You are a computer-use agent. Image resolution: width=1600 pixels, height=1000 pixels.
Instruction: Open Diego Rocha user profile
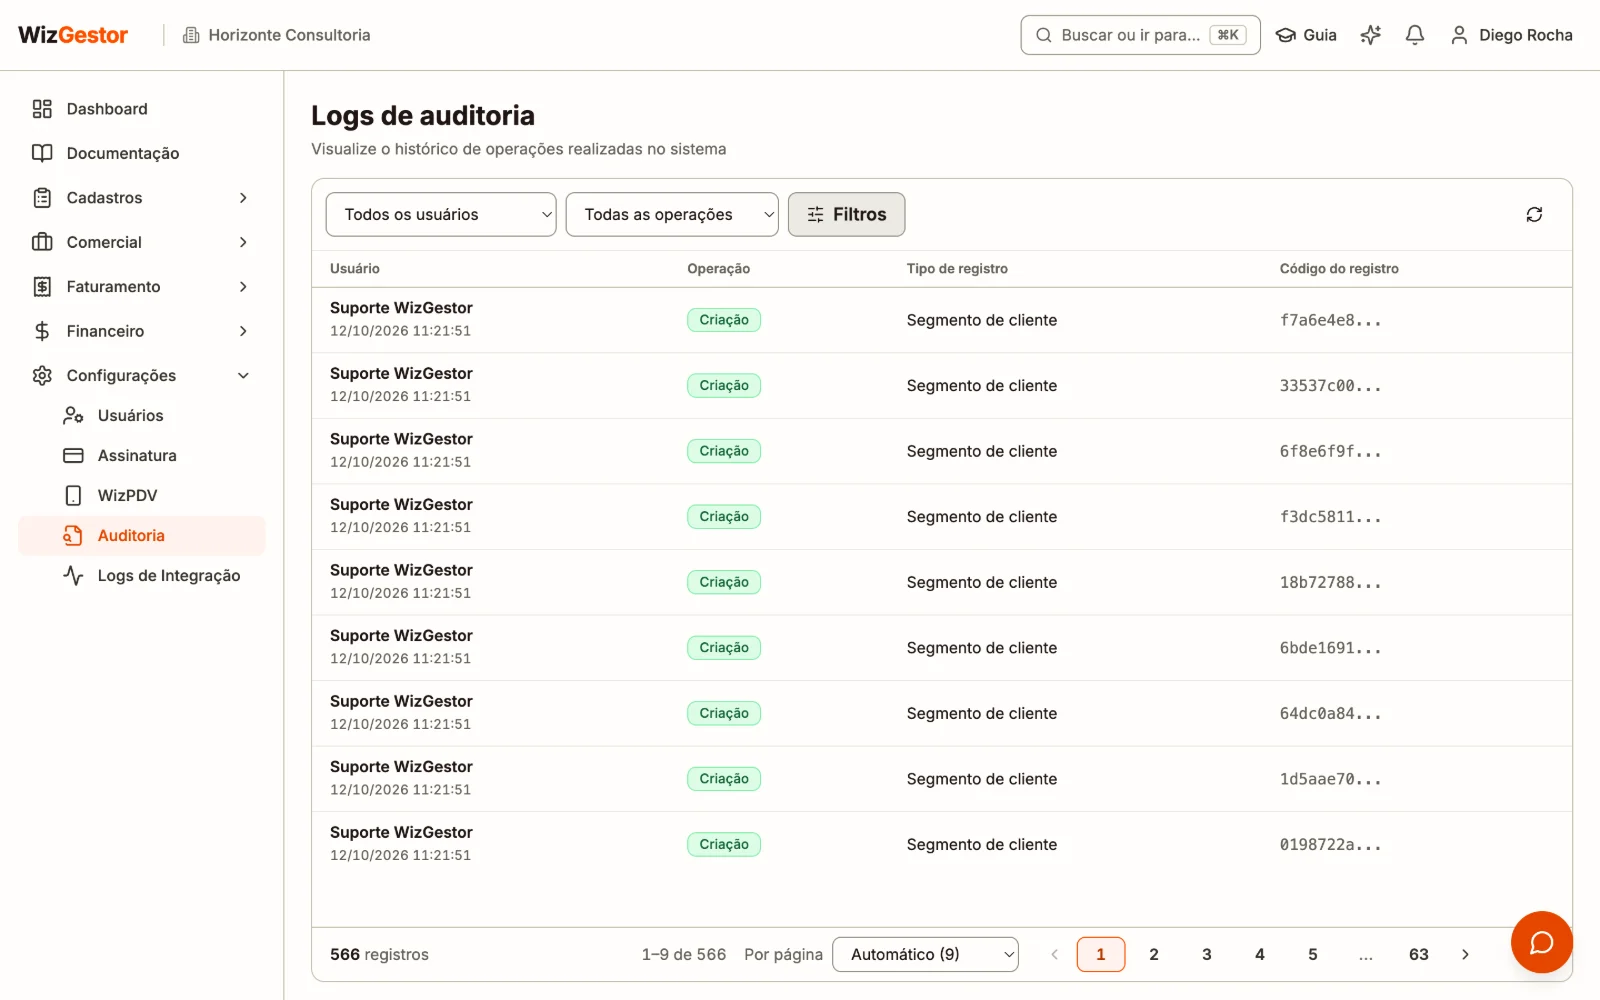(x=1511, y=35)
